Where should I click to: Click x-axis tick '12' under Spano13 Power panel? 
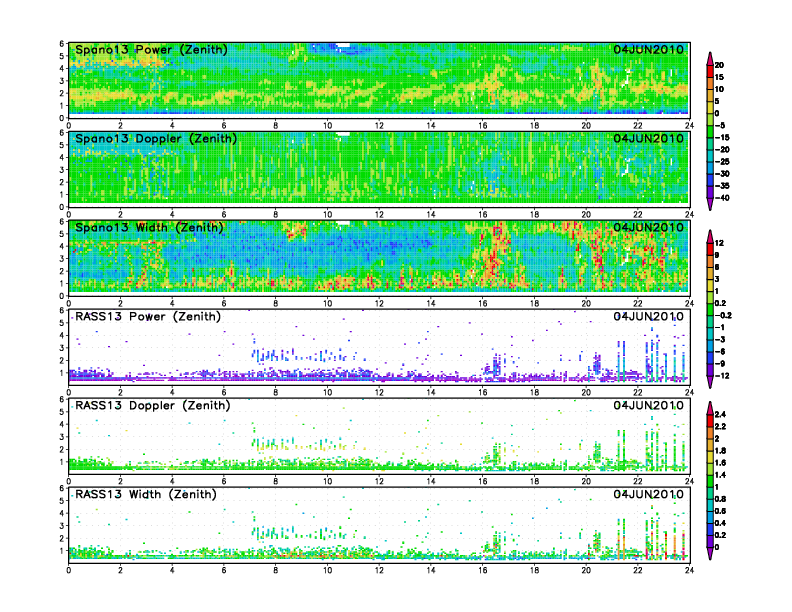pos(379,126)
